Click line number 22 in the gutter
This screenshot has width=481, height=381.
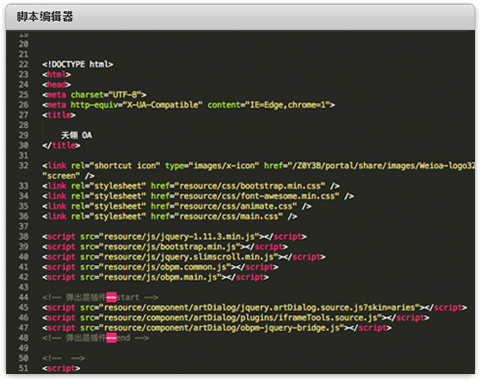[23, 64]
